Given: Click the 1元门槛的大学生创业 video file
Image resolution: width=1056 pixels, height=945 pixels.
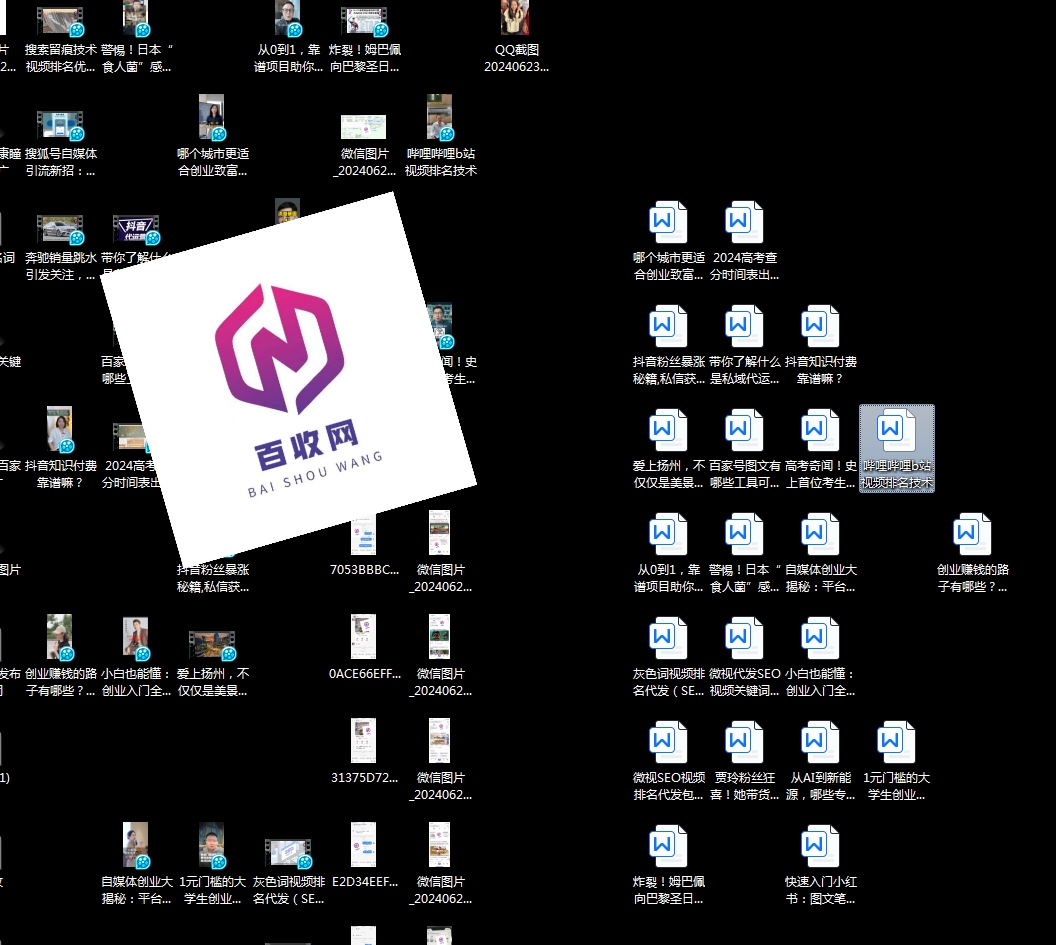Looking at the screenshot, I should (212, 865).
